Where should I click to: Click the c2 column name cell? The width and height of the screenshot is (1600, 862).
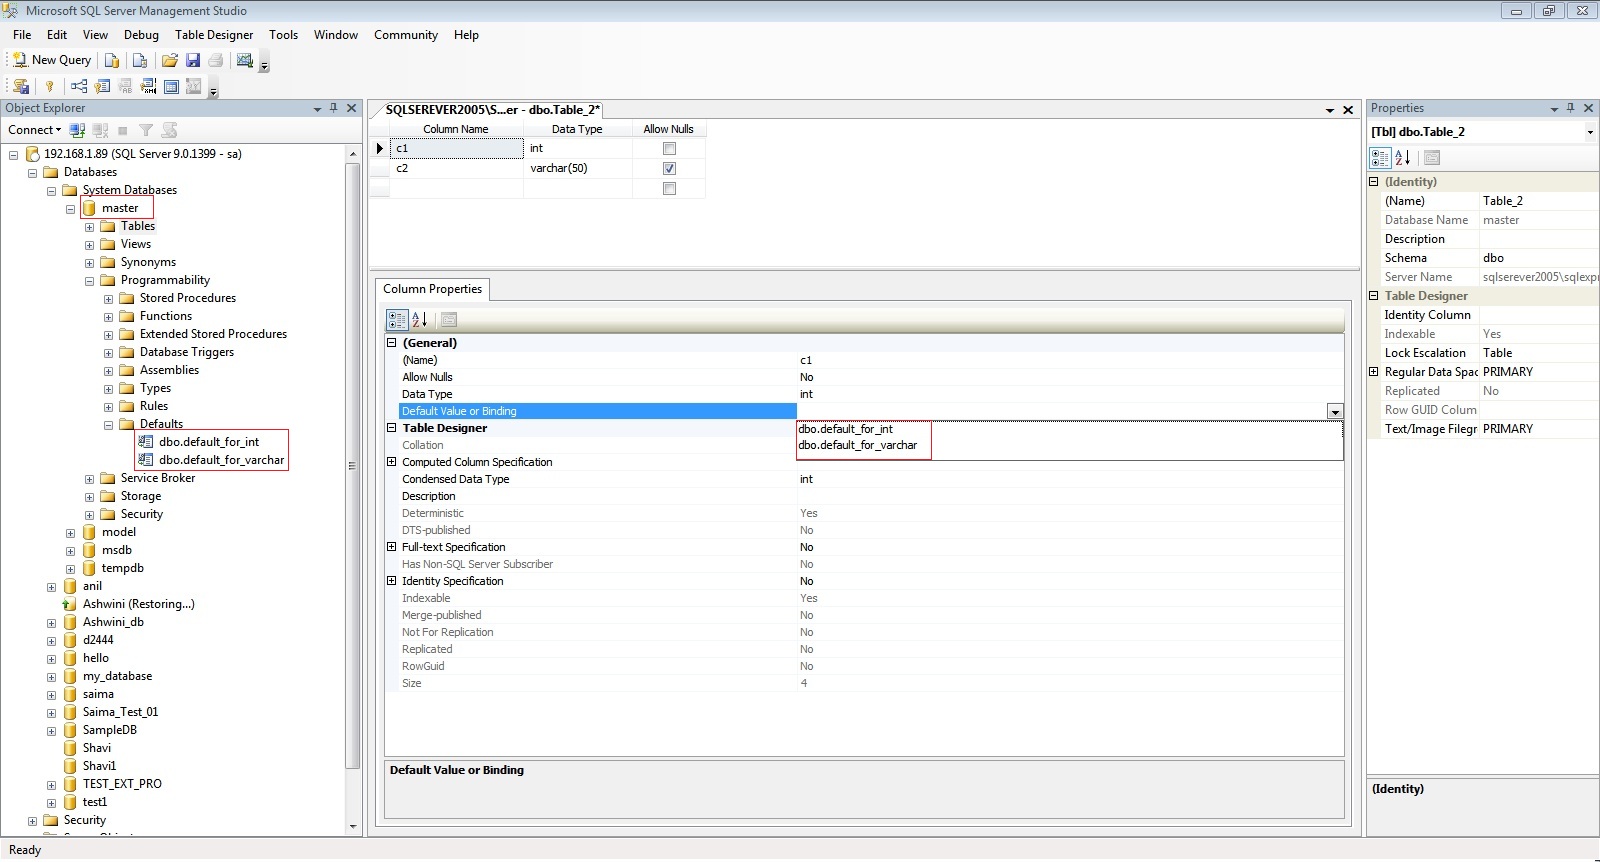(x=456, y=168)
